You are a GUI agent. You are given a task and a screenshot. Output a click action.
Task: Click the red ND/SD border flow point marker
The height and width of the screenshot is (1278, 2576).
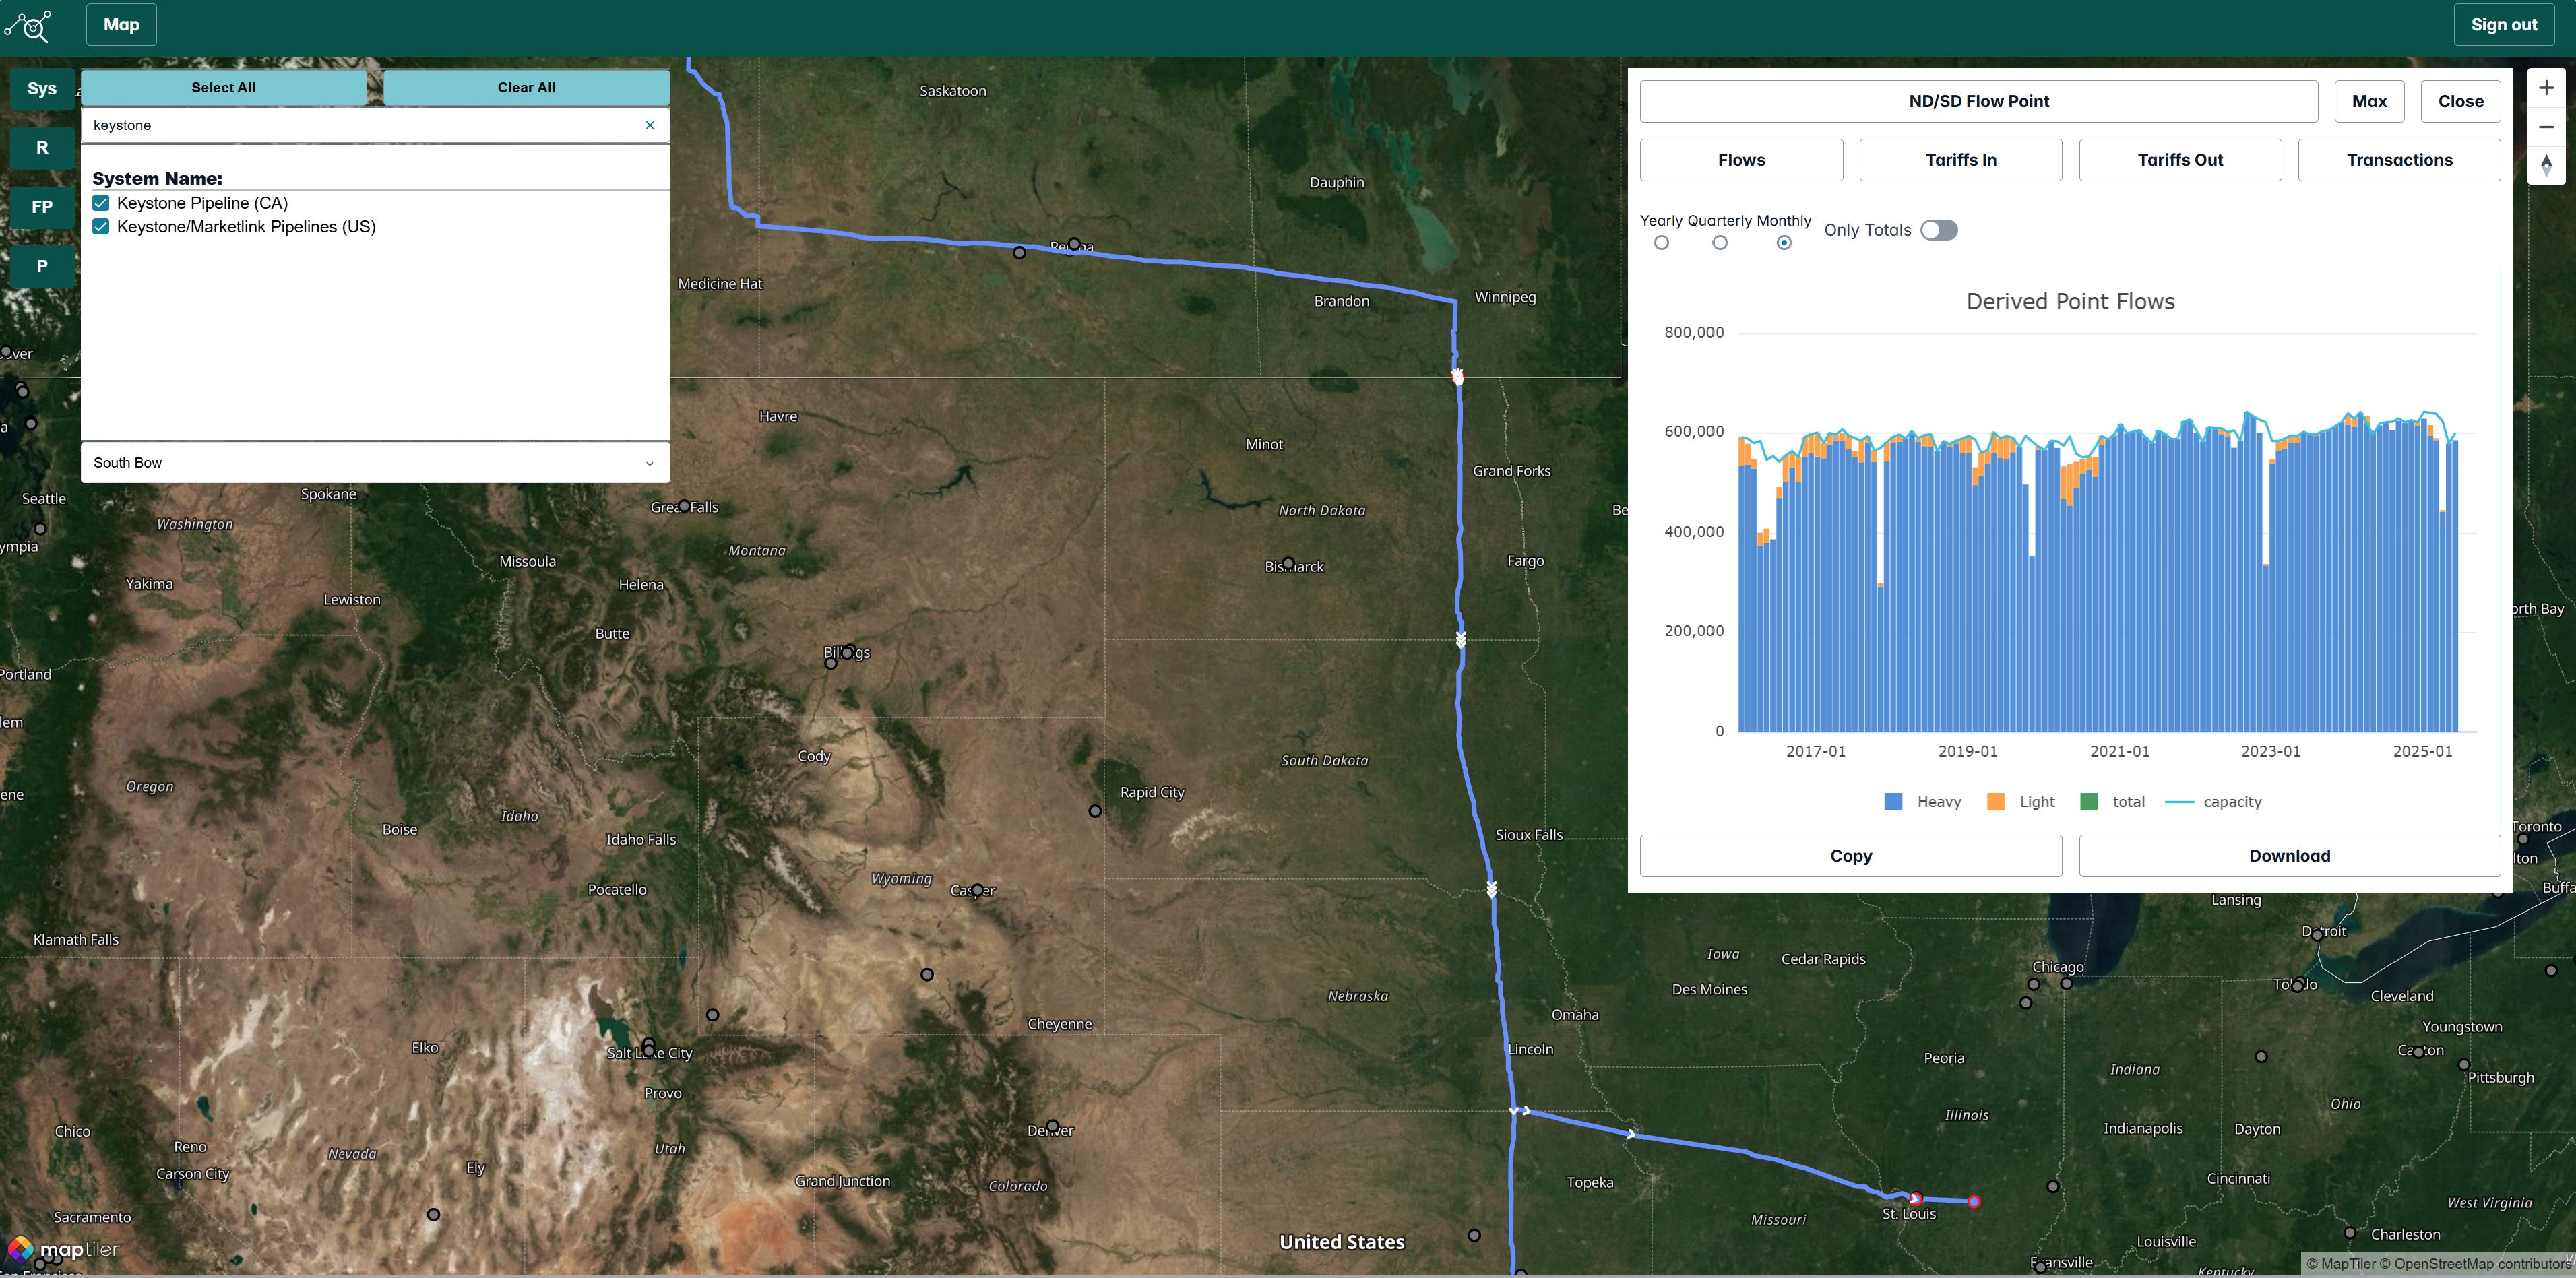coord(1458,377)
